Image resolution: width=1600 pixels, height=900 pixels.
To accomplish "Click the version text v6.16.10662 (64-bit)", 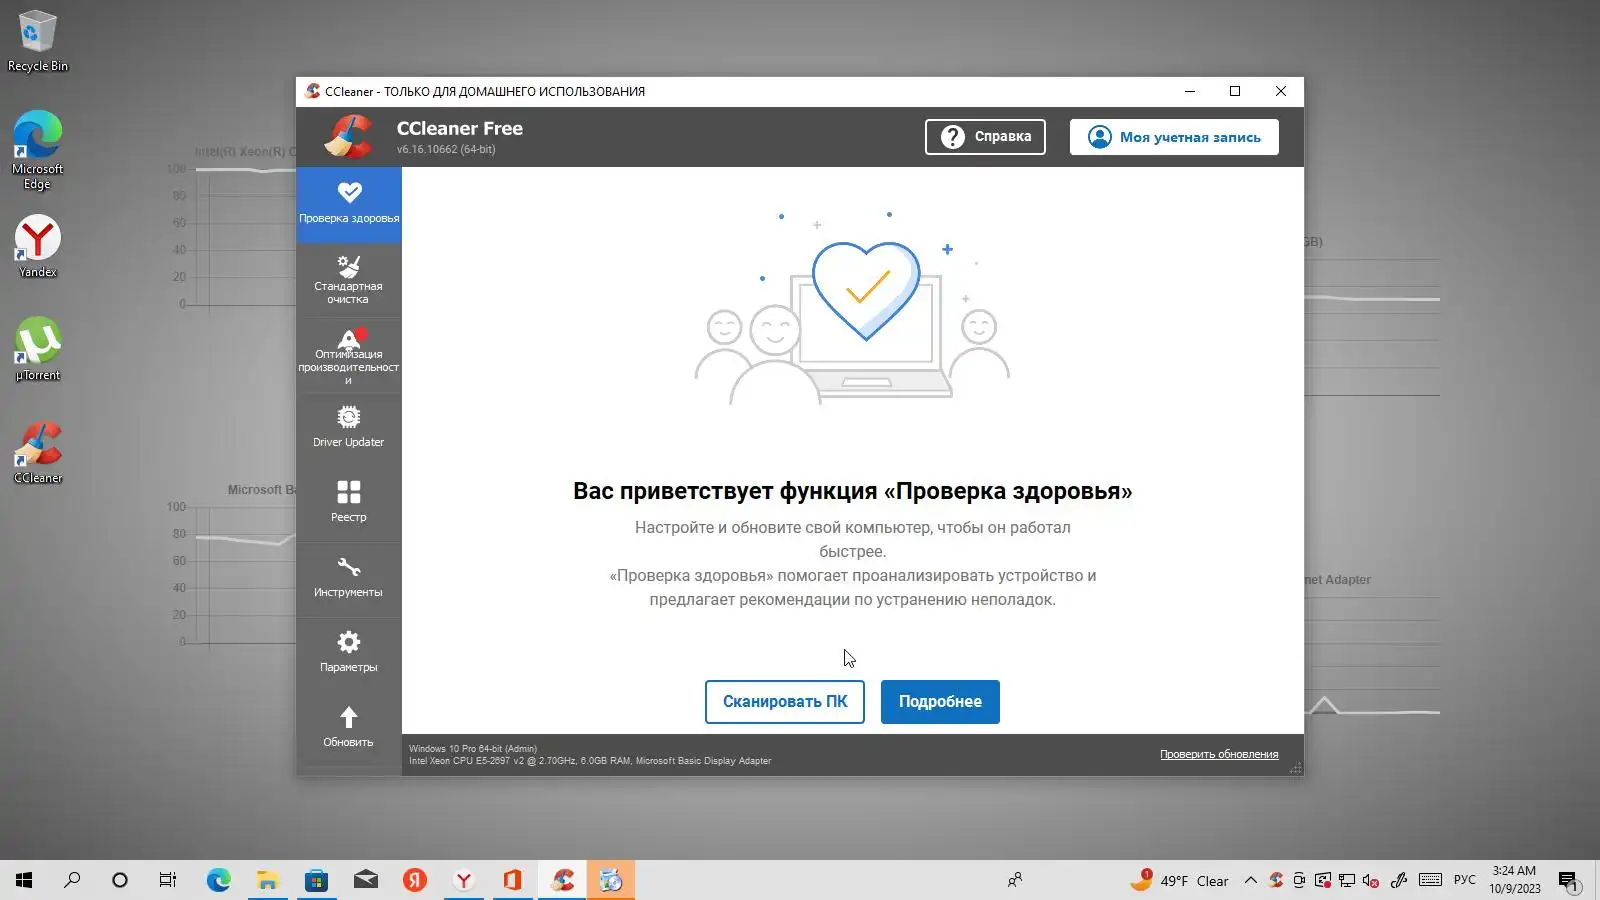I will pos(446,150).
